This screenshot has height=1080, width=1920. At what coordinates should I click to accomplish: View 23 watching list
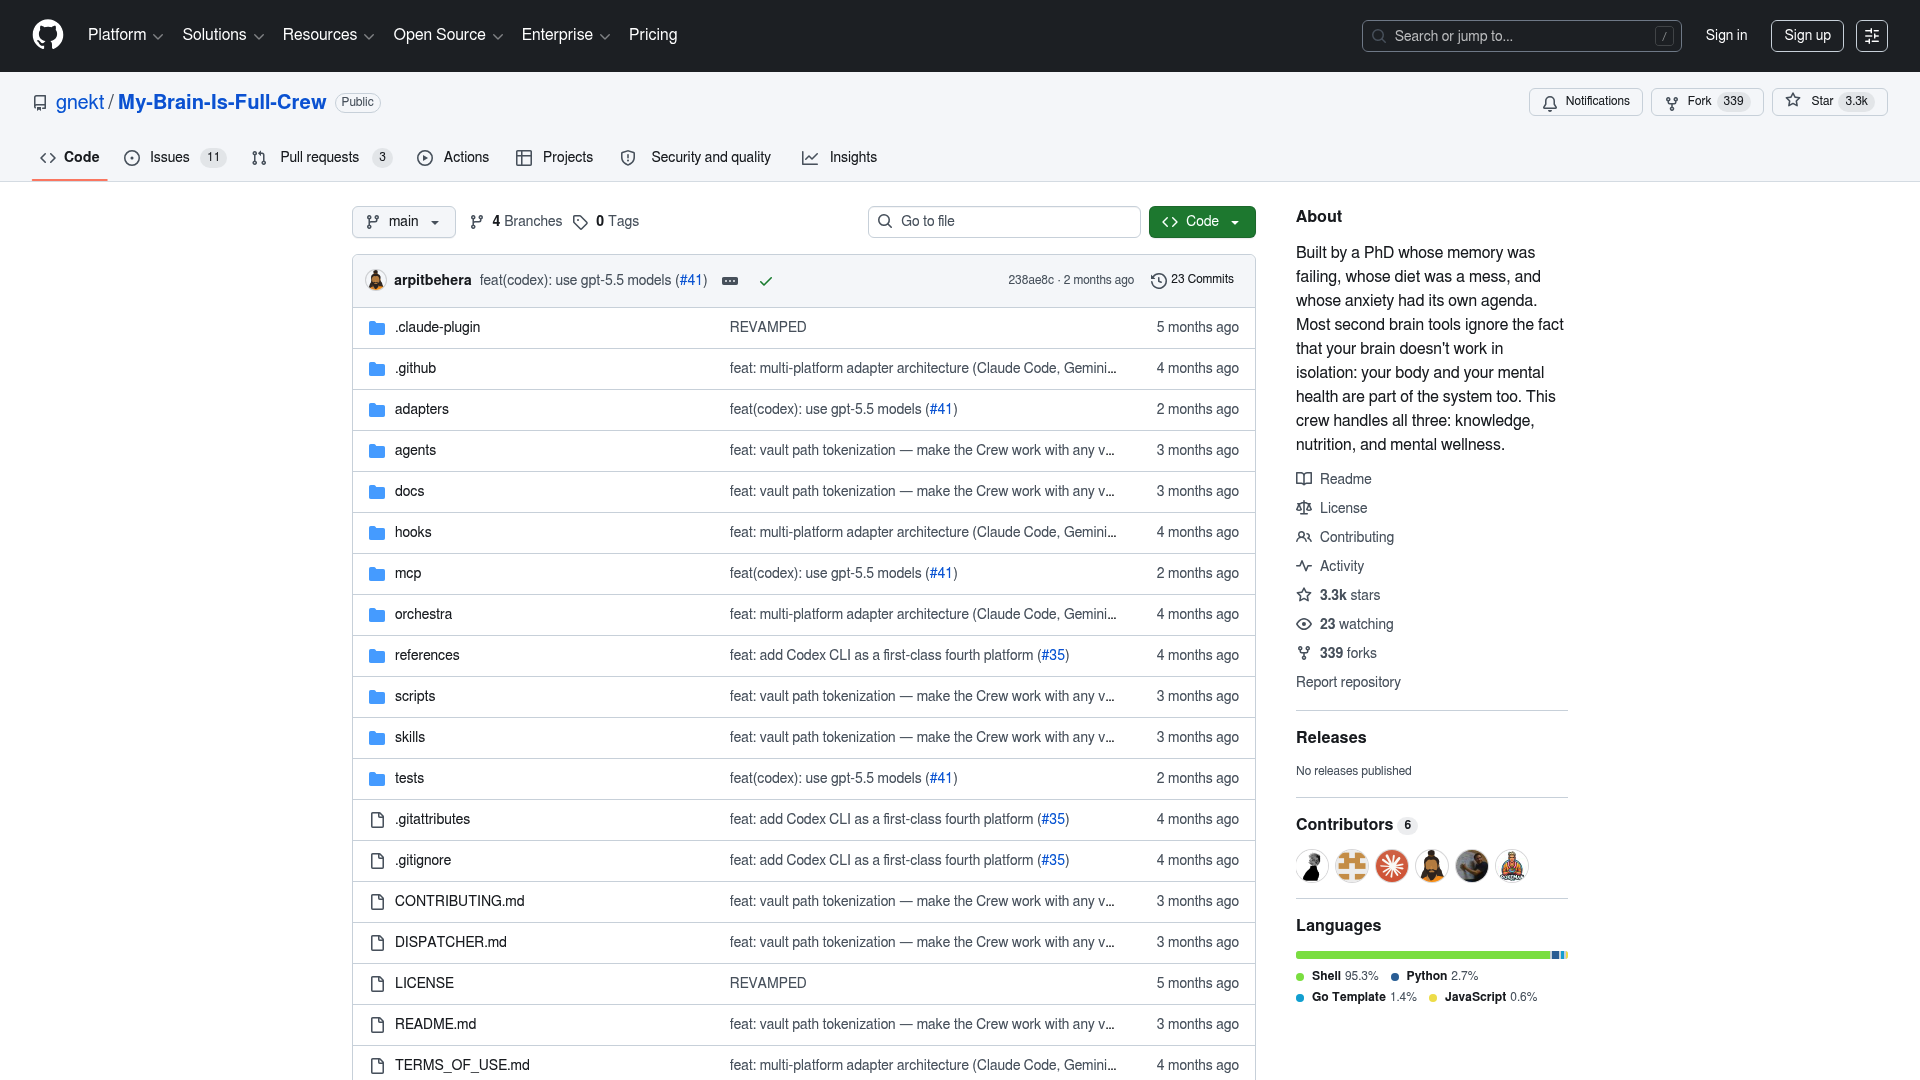1345,624
